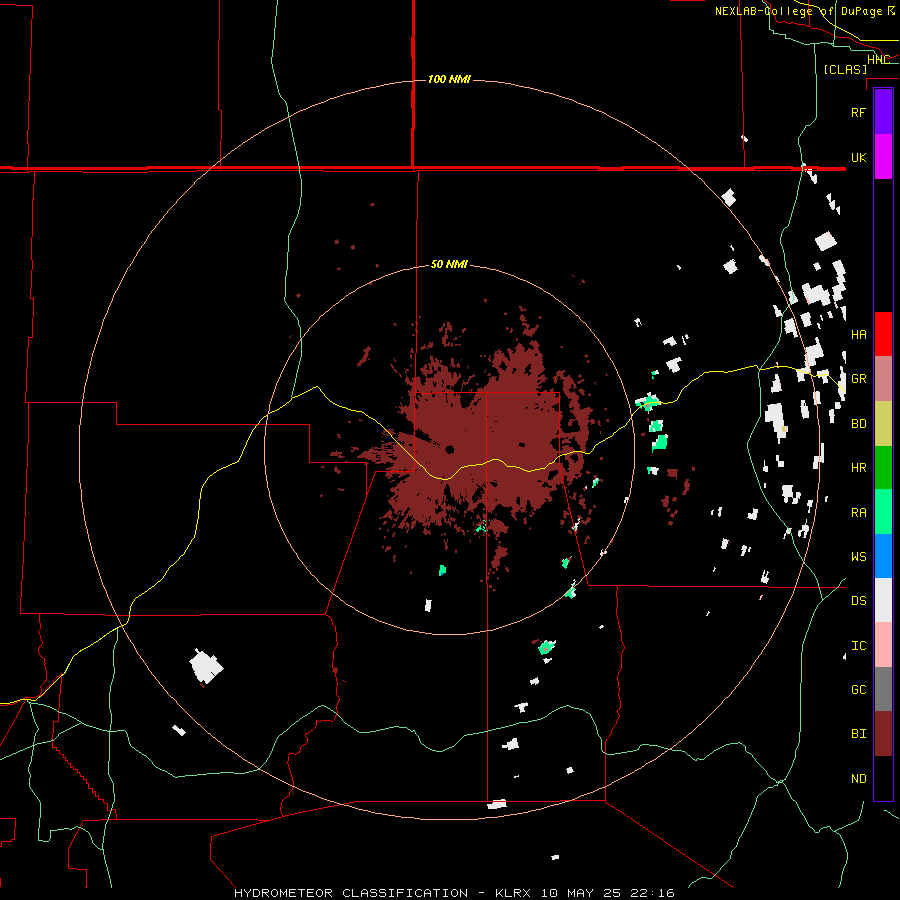Screen dimensions: 900x900
Task: Click the RF legend label
Action: click(858, 112)
